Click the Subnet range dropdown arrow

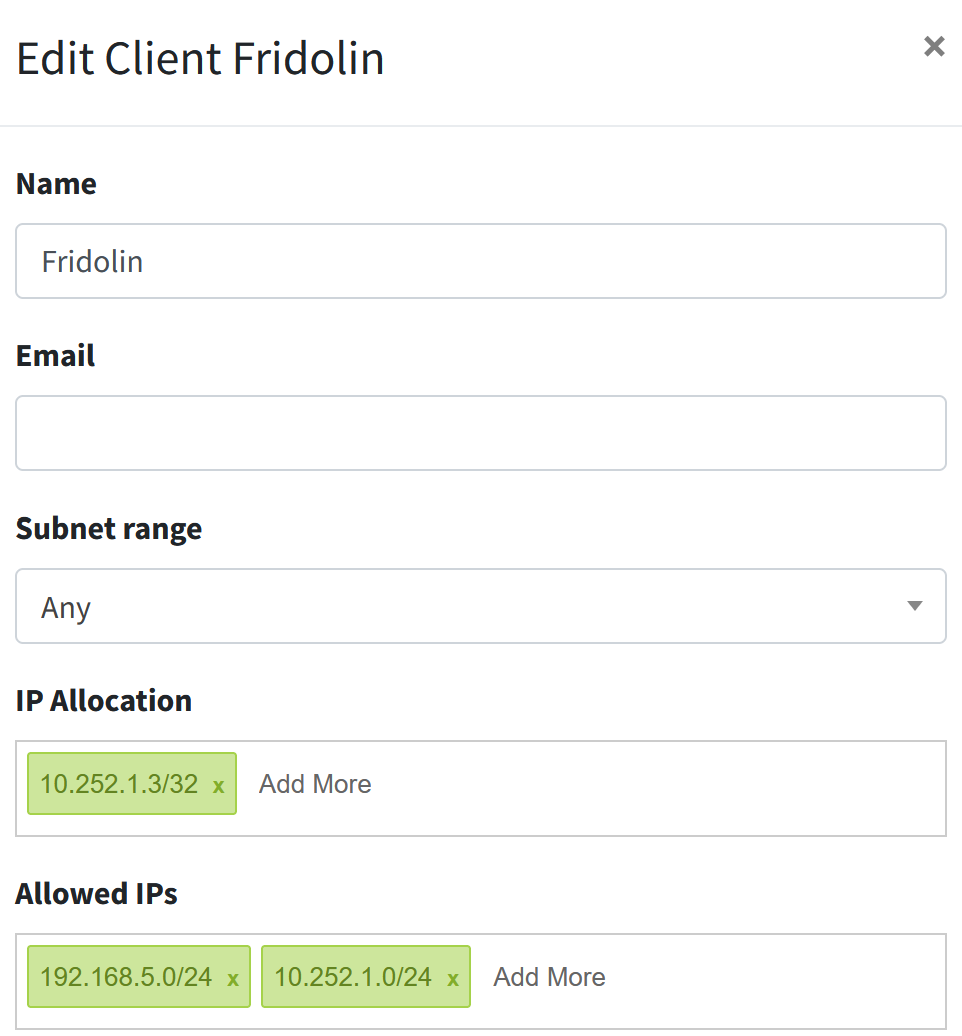pyautogui.click(x=914, y=606)
